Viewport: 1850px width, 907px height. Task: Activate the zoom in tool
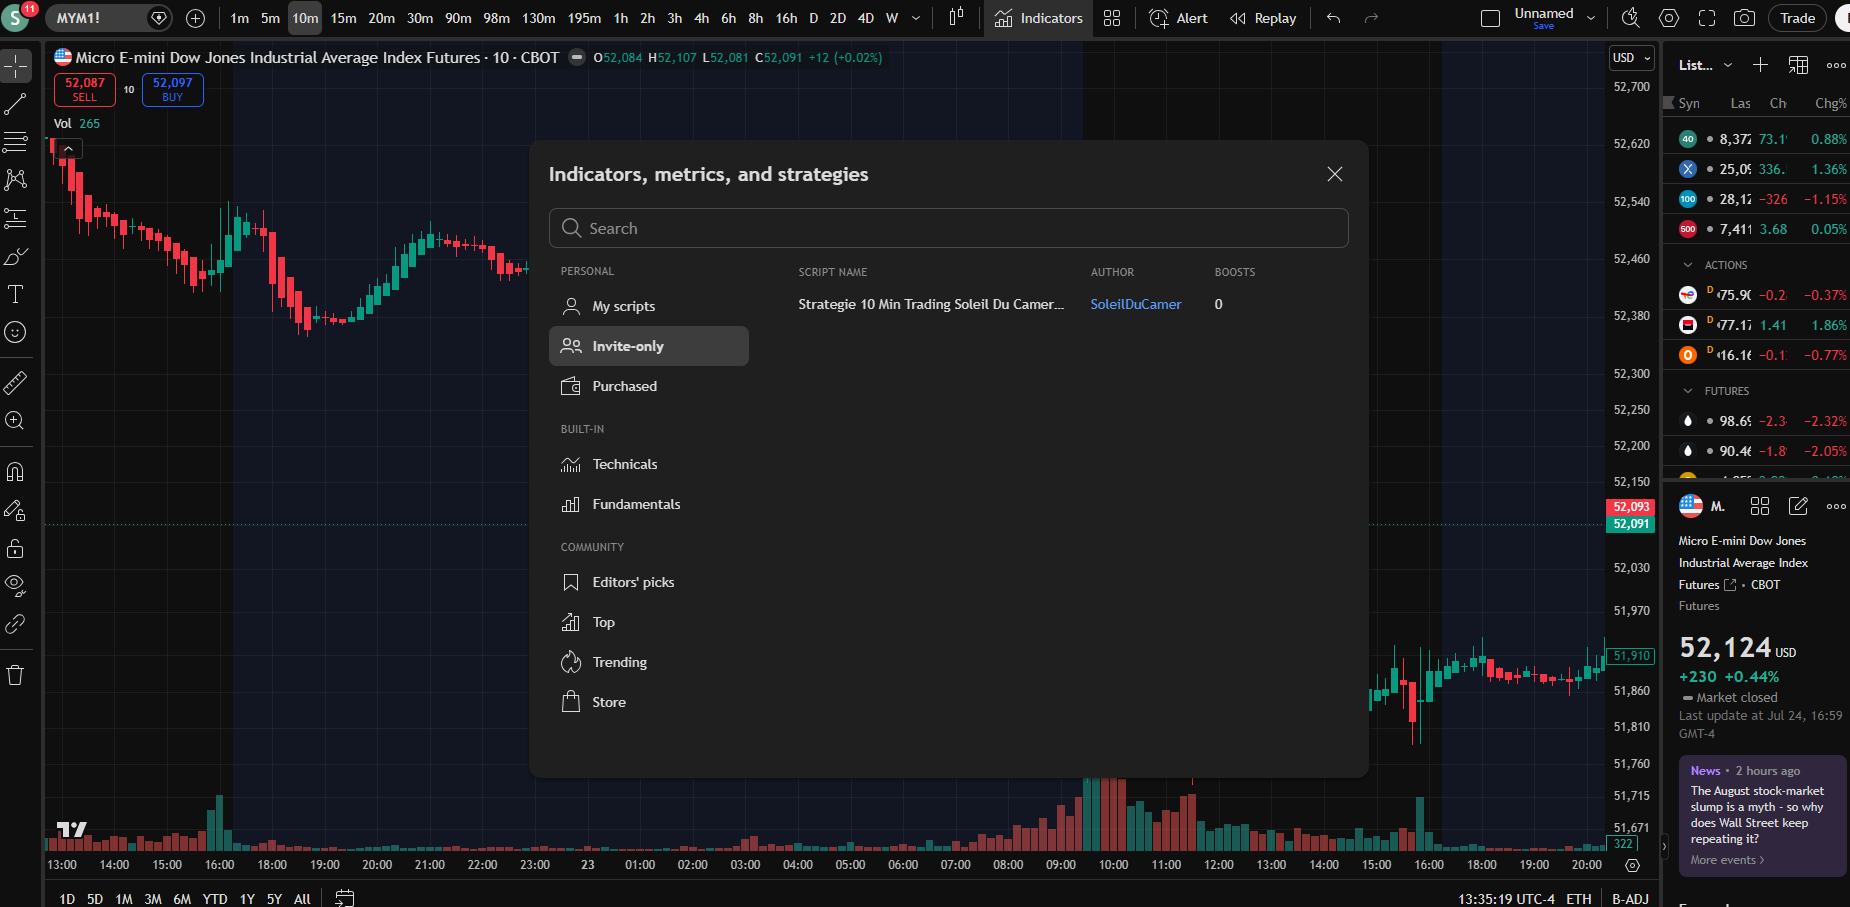16,421
